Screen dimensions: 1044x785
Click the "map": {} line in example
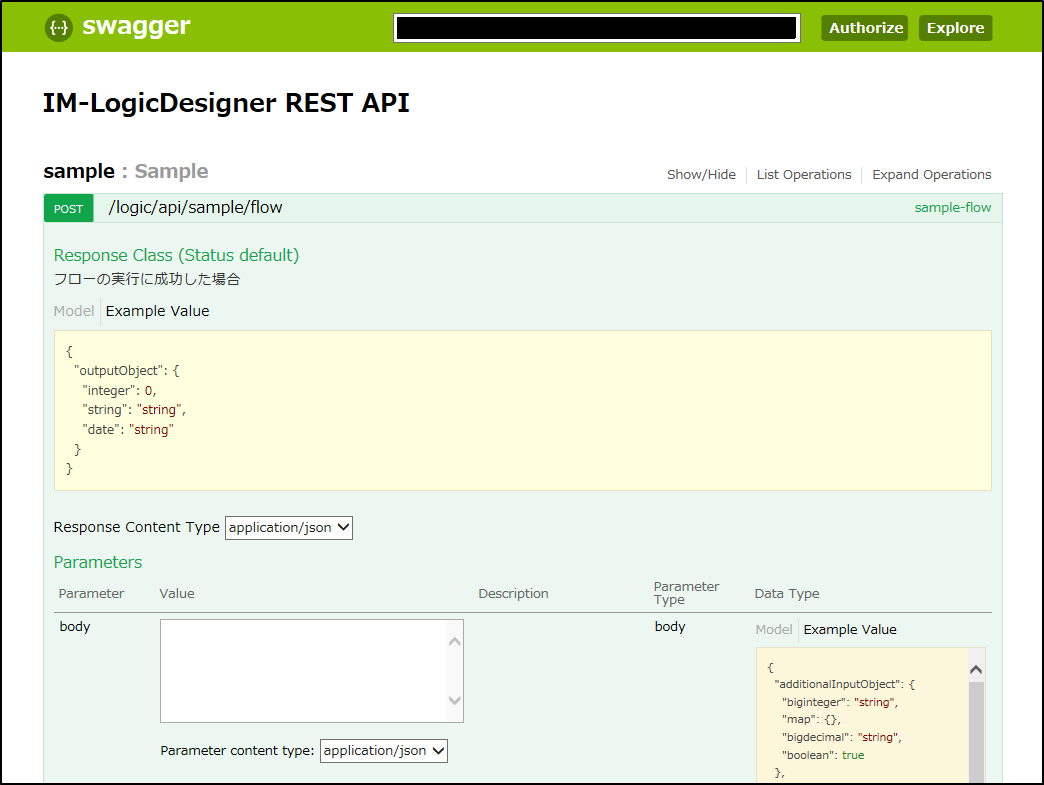pyautogui.click(x=811, y=719)
